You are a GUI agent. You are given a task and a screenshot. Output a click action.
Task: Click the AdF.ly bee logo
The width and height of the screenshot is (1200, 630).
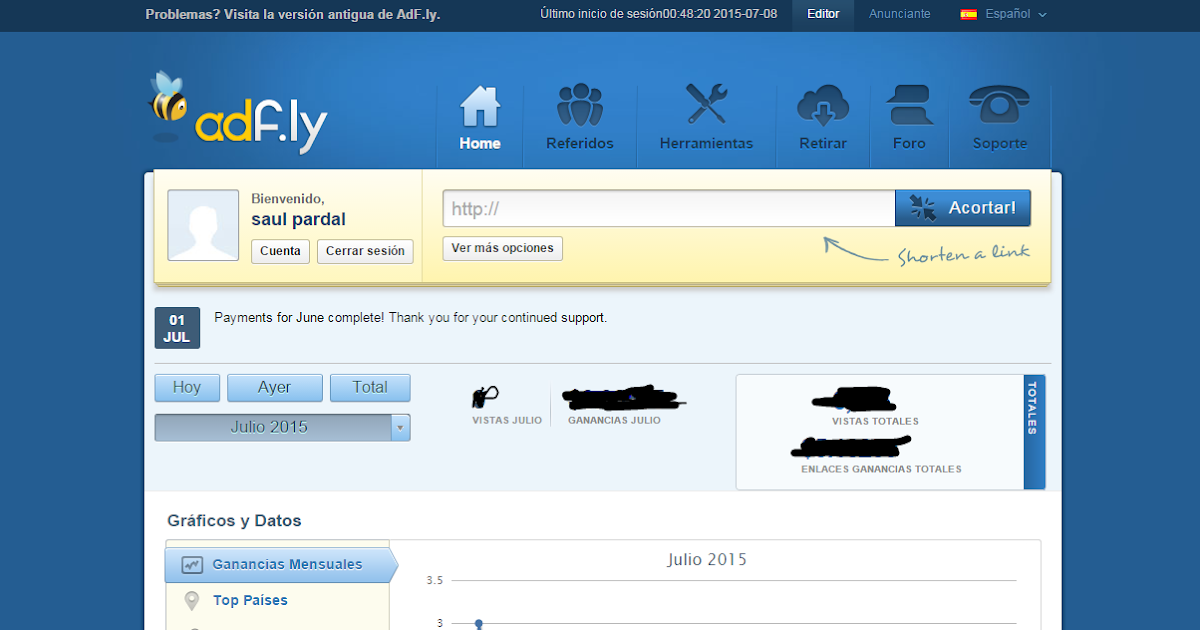click(238, 113)
